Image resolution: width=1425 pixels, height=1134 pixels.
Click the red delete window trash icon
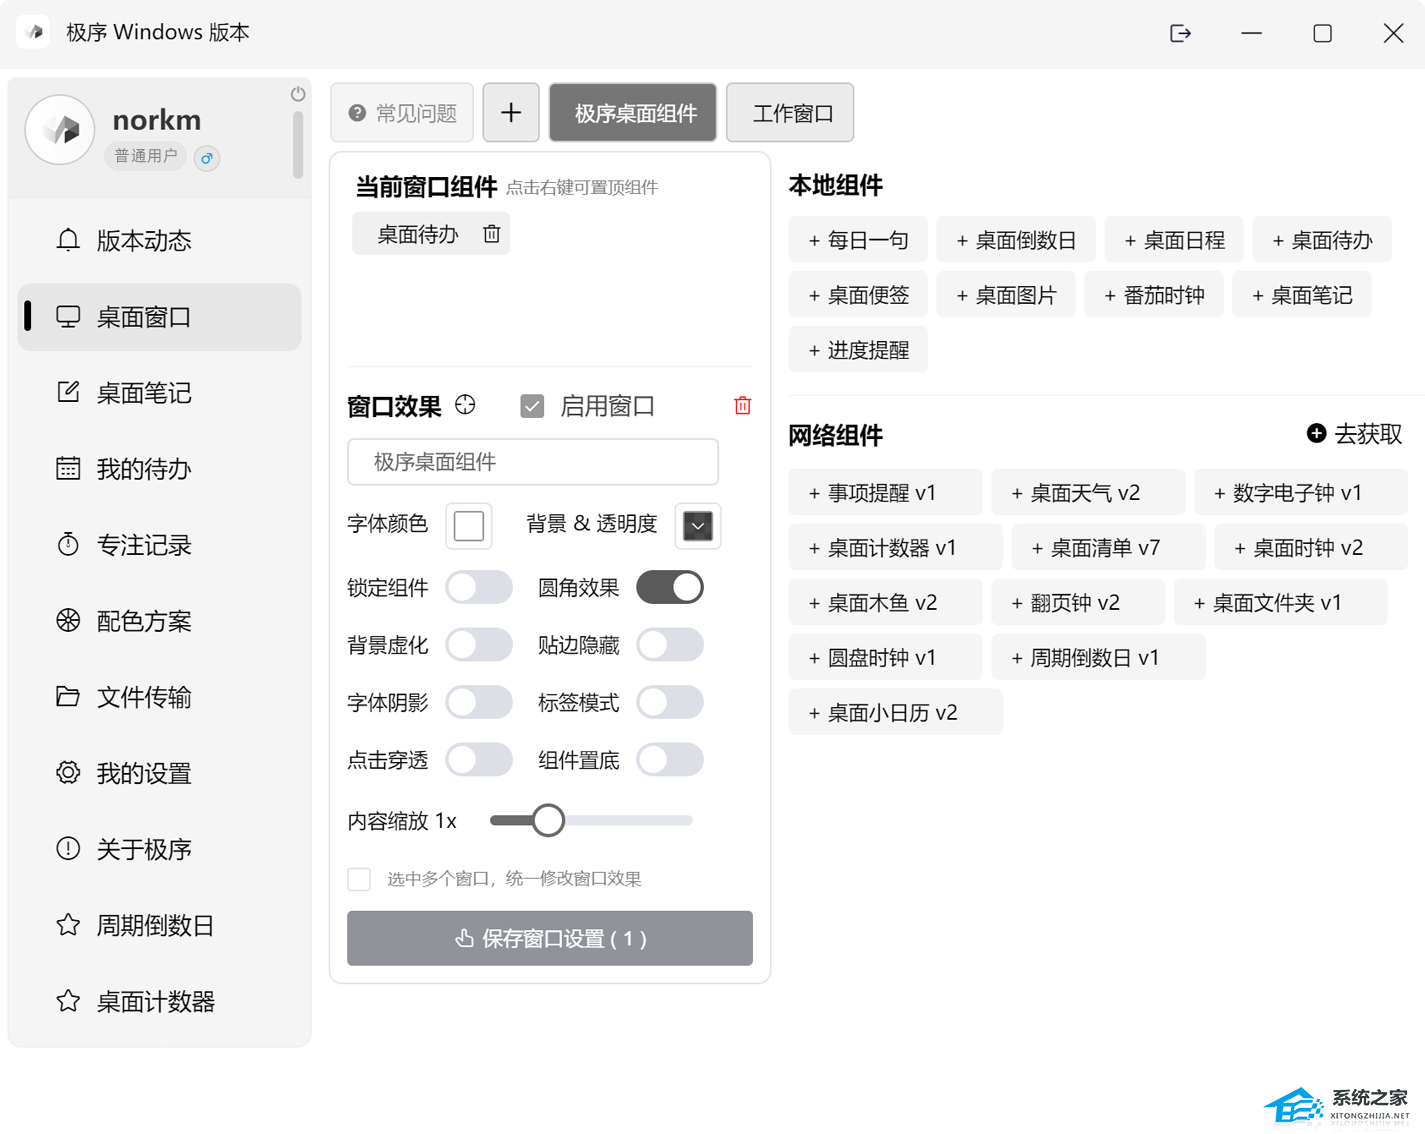742,405
